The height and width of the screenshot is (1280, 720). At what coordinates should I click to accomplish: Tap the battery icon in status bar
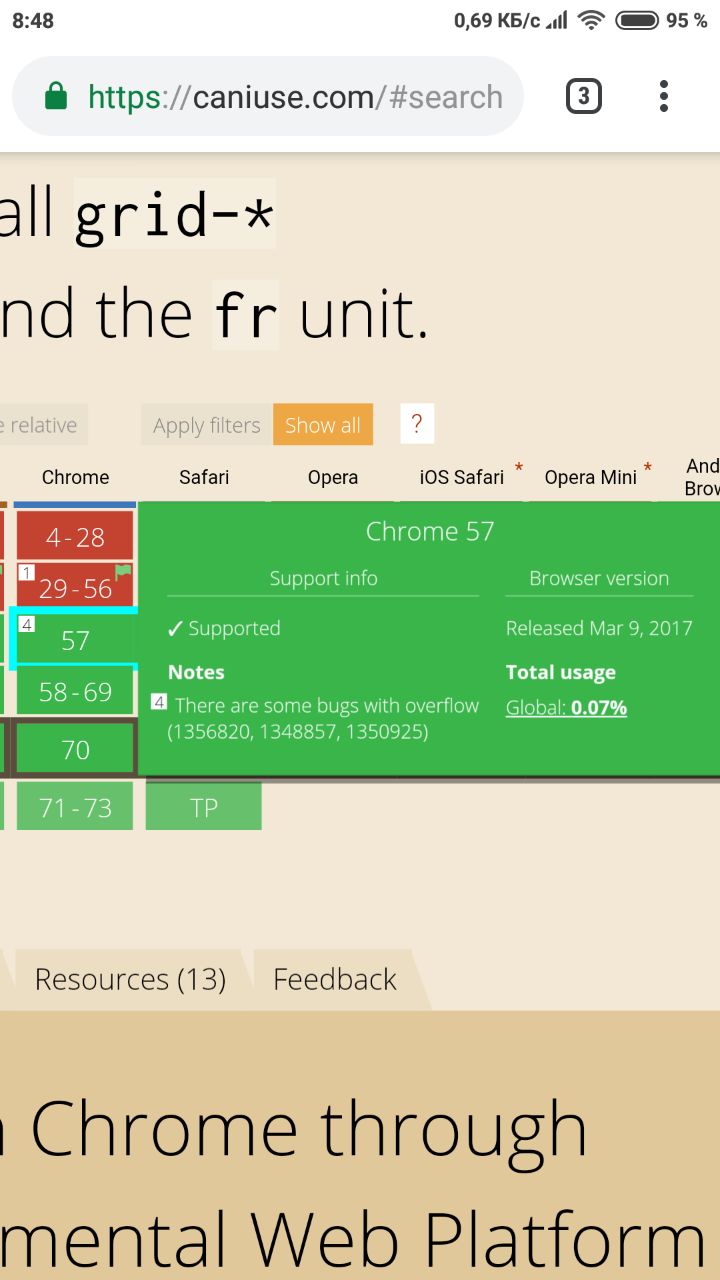pyautogui.click(x=636, y=20)
